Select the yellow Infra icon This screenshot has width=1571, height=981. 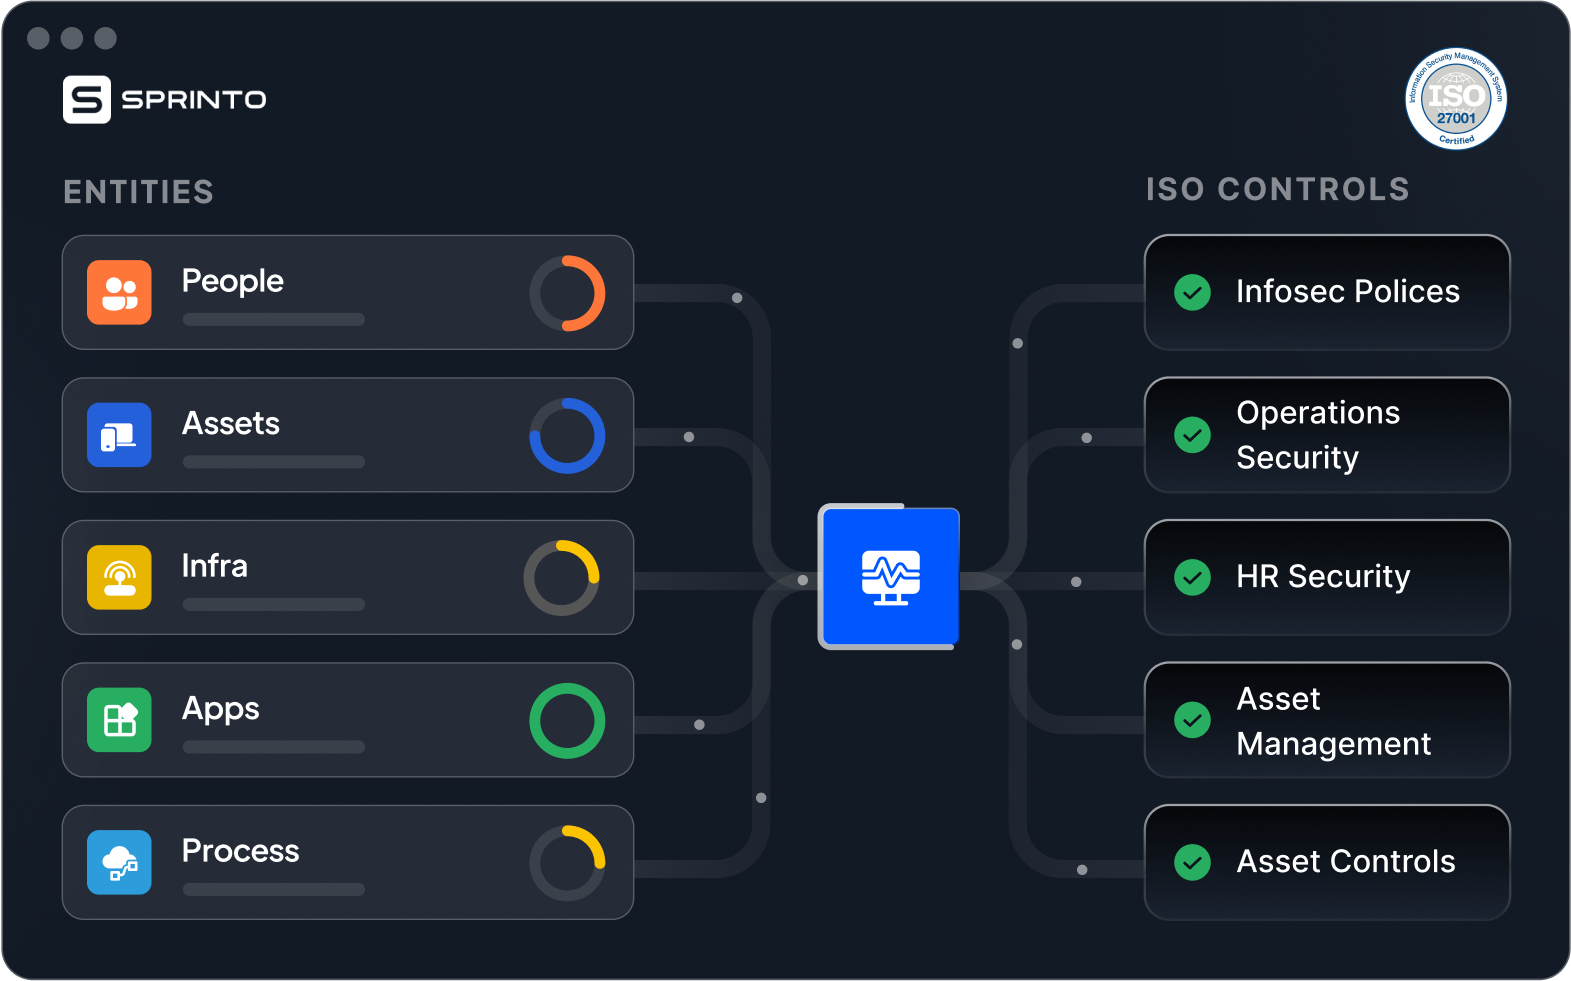pyautogui.click(x=119, y=577)
